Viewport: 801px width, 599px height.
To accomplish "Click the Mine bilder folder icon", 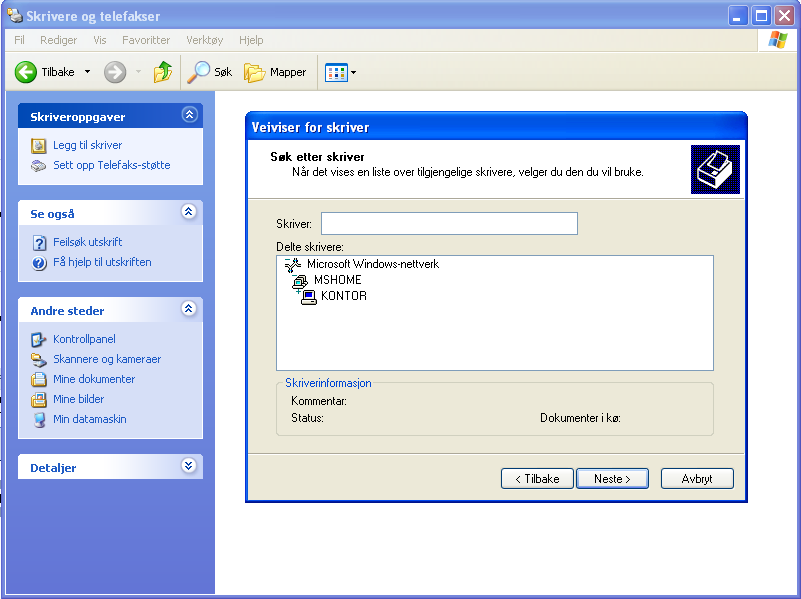I will tap(38, 399).
